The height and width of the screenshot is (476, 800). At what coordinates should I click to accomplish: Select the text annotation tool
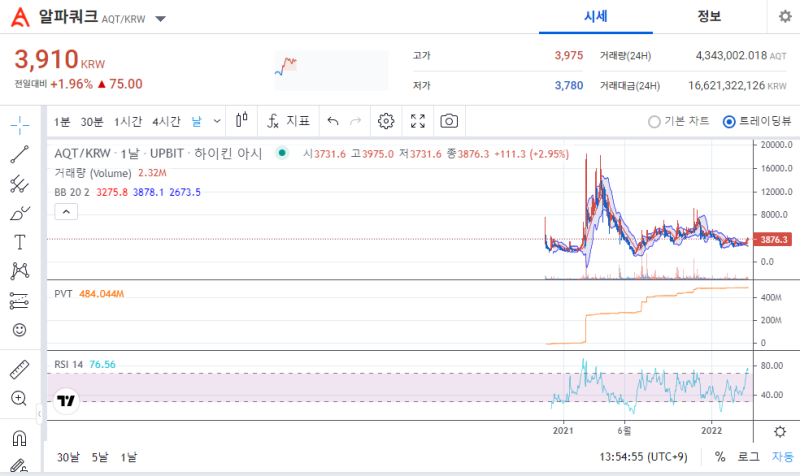19,242
